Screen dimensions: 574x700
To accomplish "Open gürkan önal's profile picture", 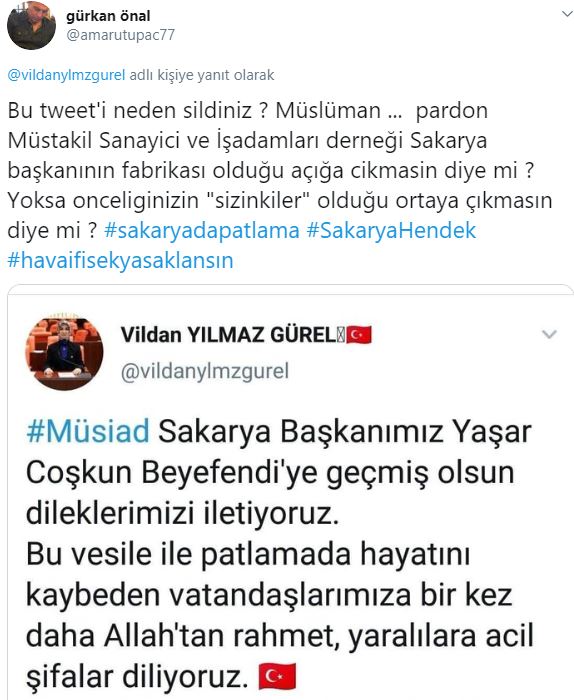I will (x=31, y=25).
